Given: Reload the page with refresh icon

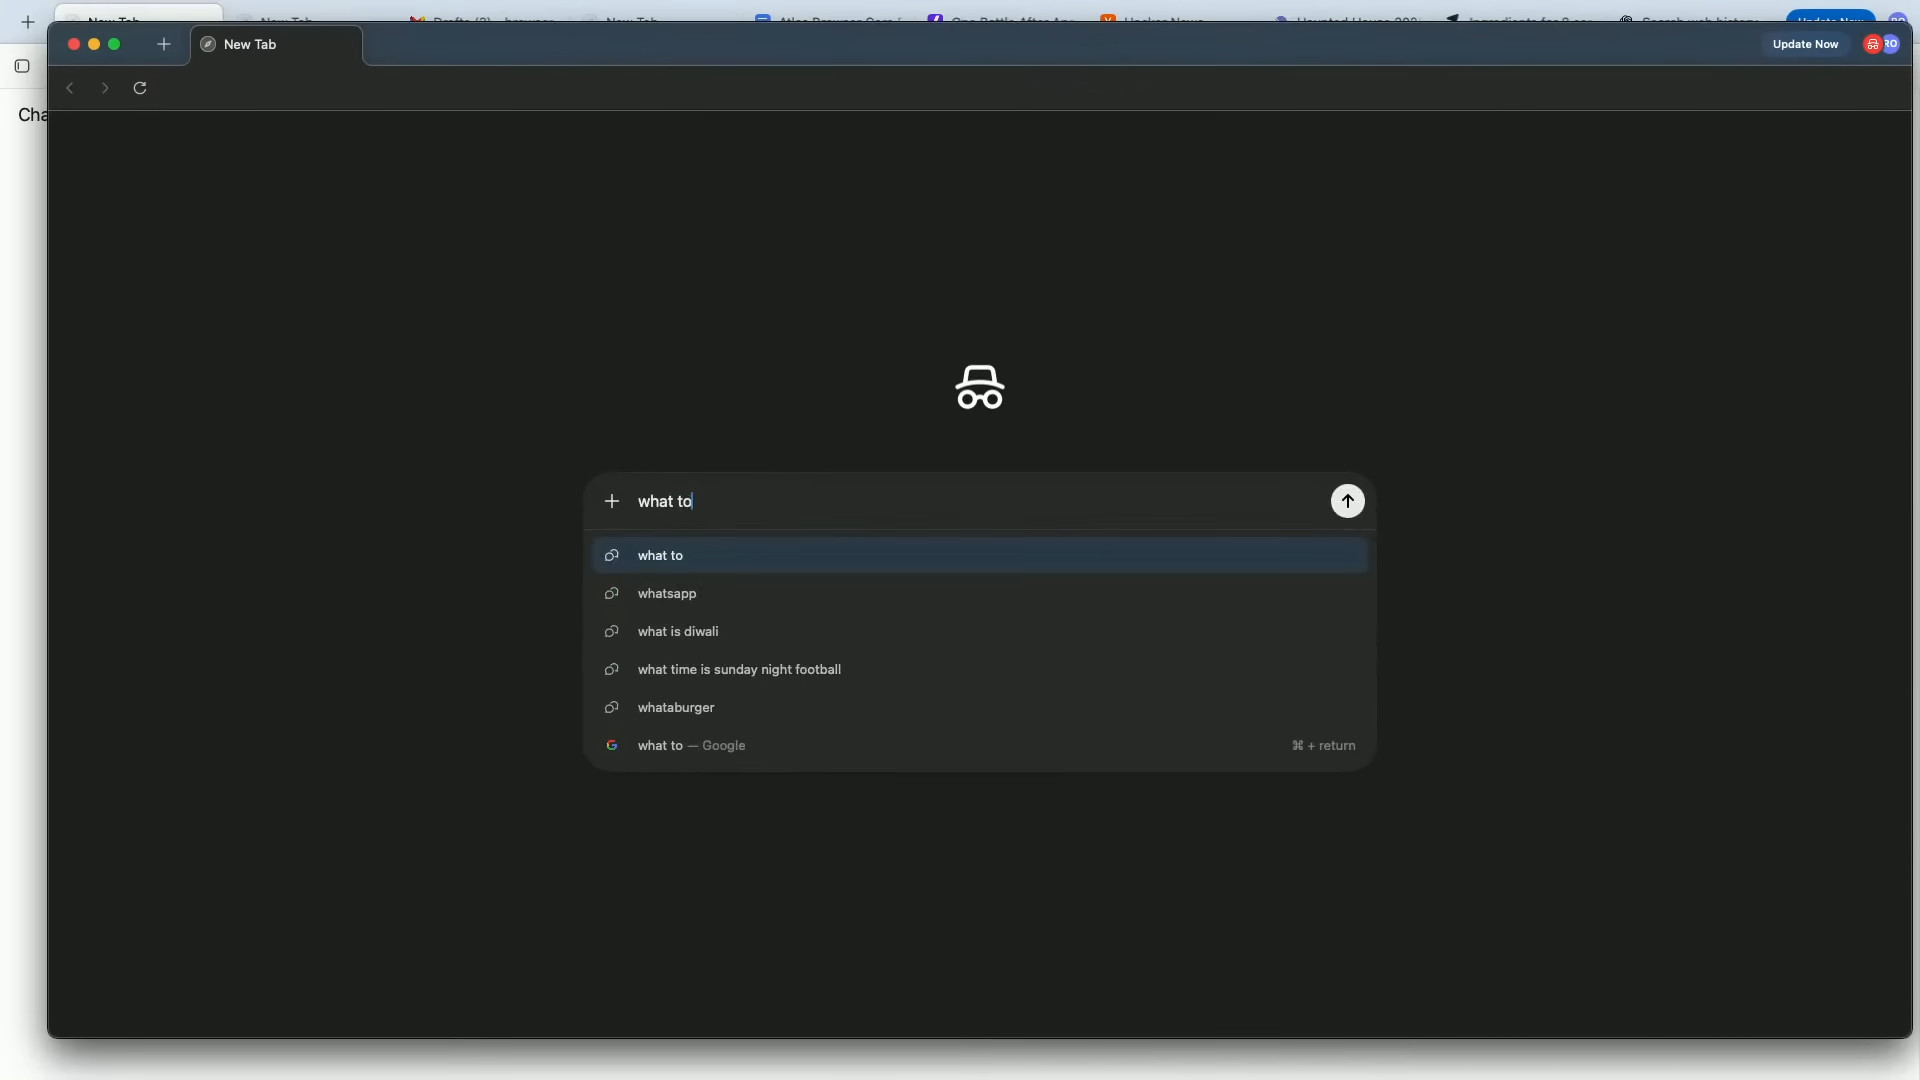Looking at the screenshot, I should 140,88.
